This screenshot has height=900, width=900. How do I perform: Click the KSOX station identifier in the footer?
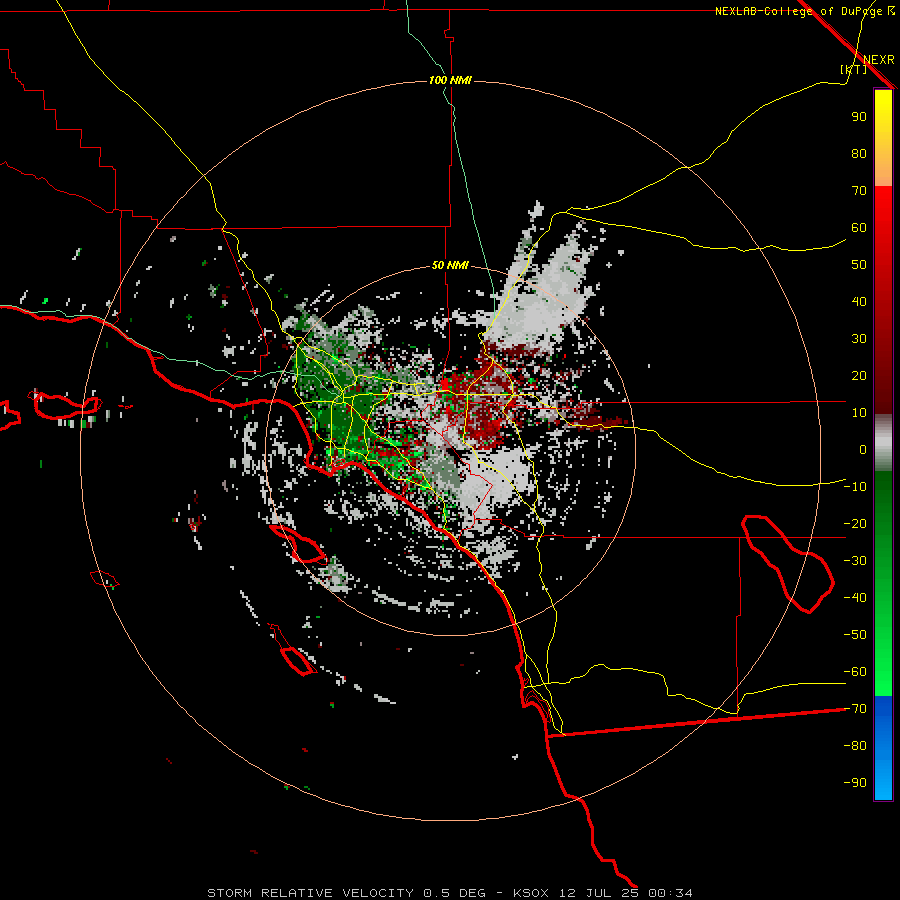(531, 893)
